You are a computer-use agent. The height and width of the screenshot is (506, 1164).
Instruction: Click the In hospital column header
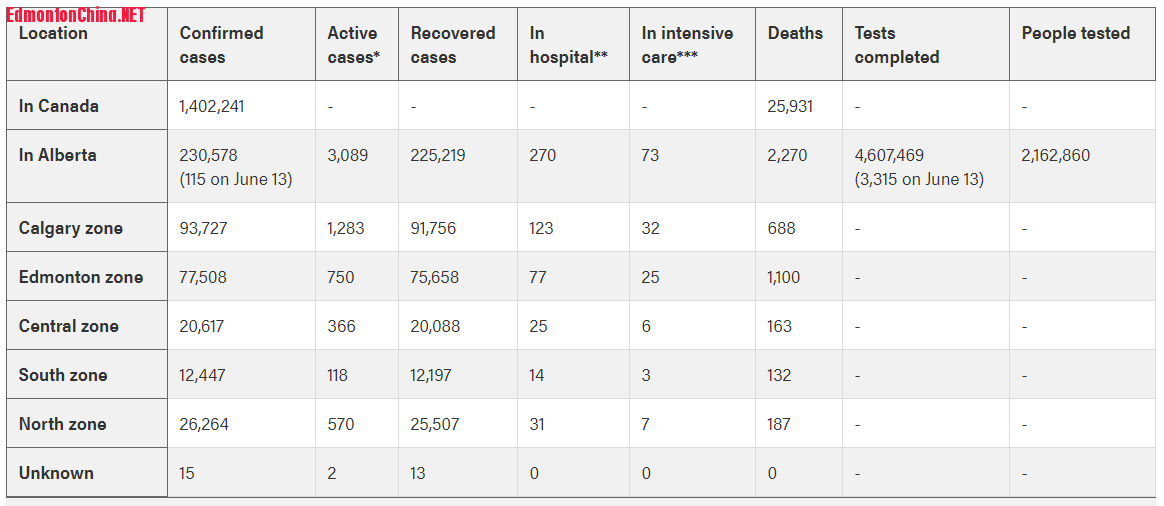coord(568,45)
